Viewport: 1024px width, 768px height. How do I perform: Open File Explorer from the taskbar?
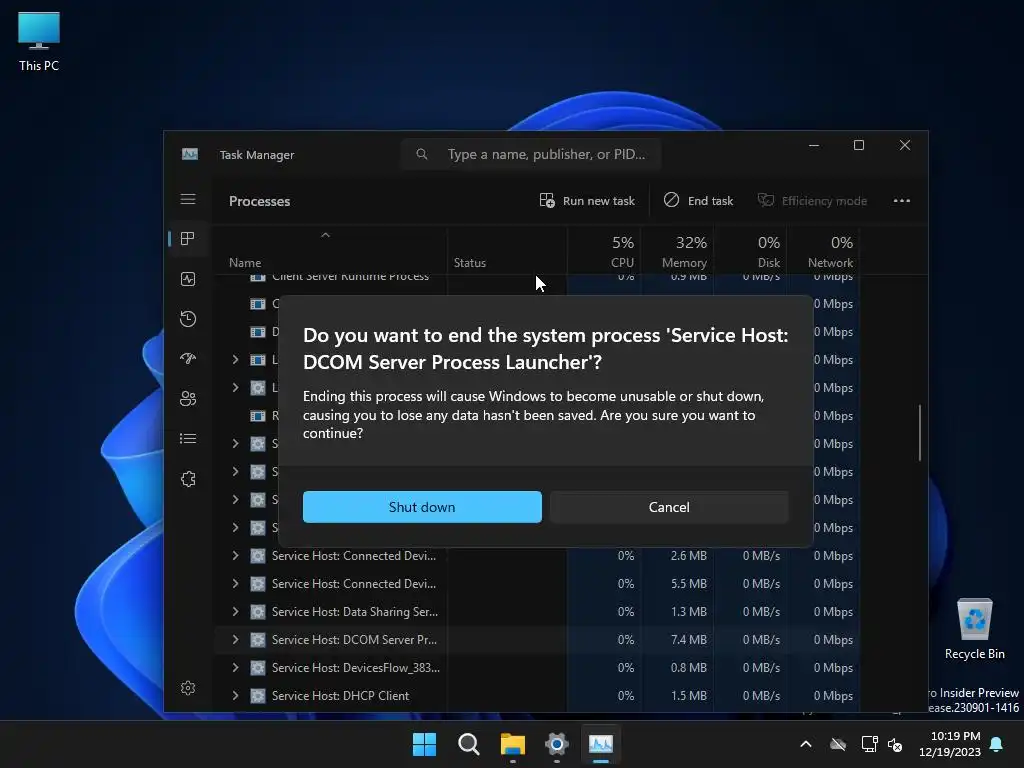click(513, 744)
